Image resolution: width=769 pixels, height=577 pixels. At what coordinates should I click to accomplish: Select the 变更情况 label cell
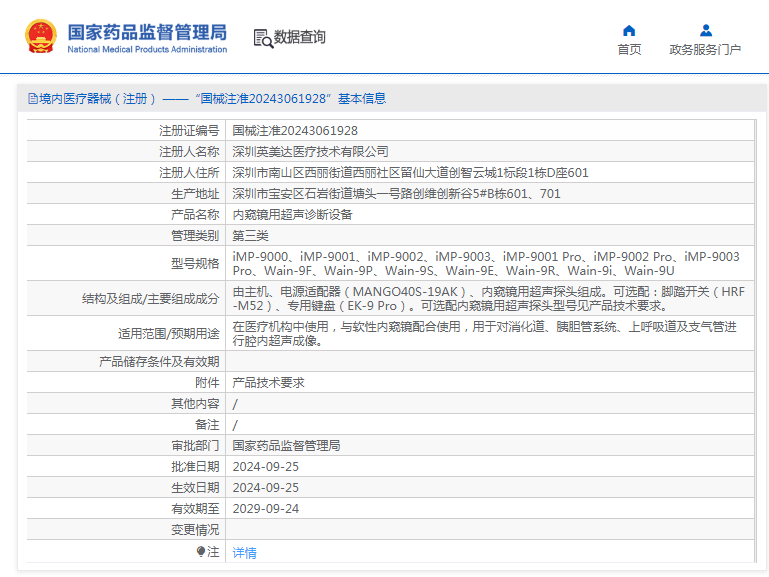(x=126, y=530)
